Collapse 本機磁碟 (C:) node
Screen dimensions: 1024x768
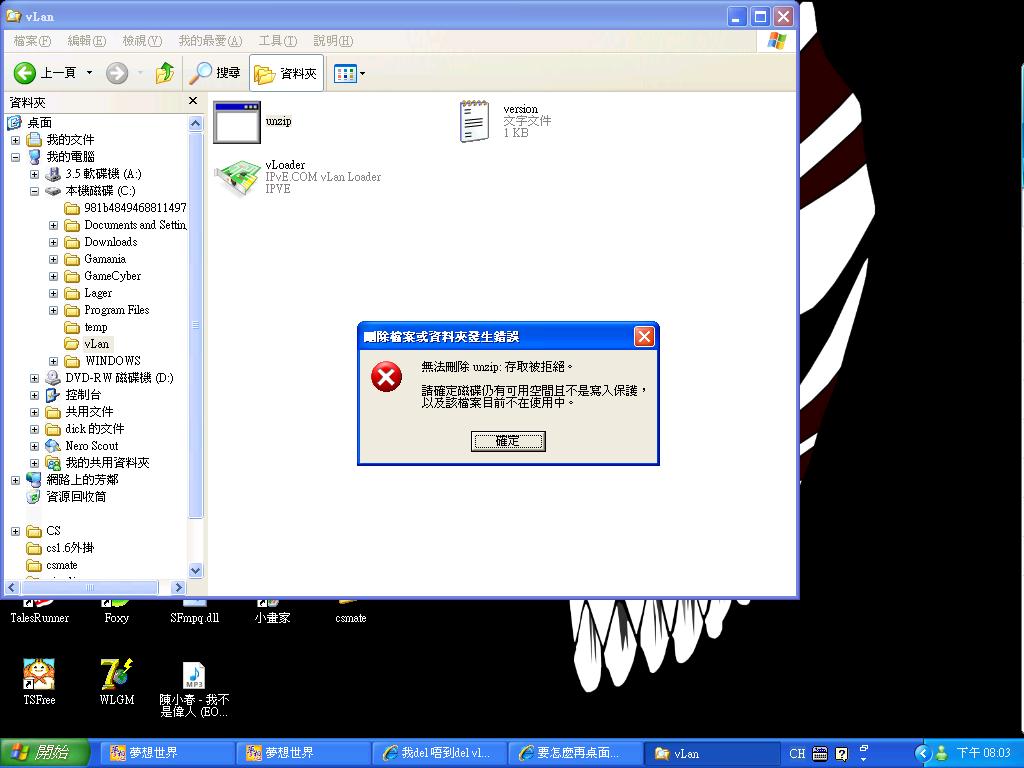[35, 191]
